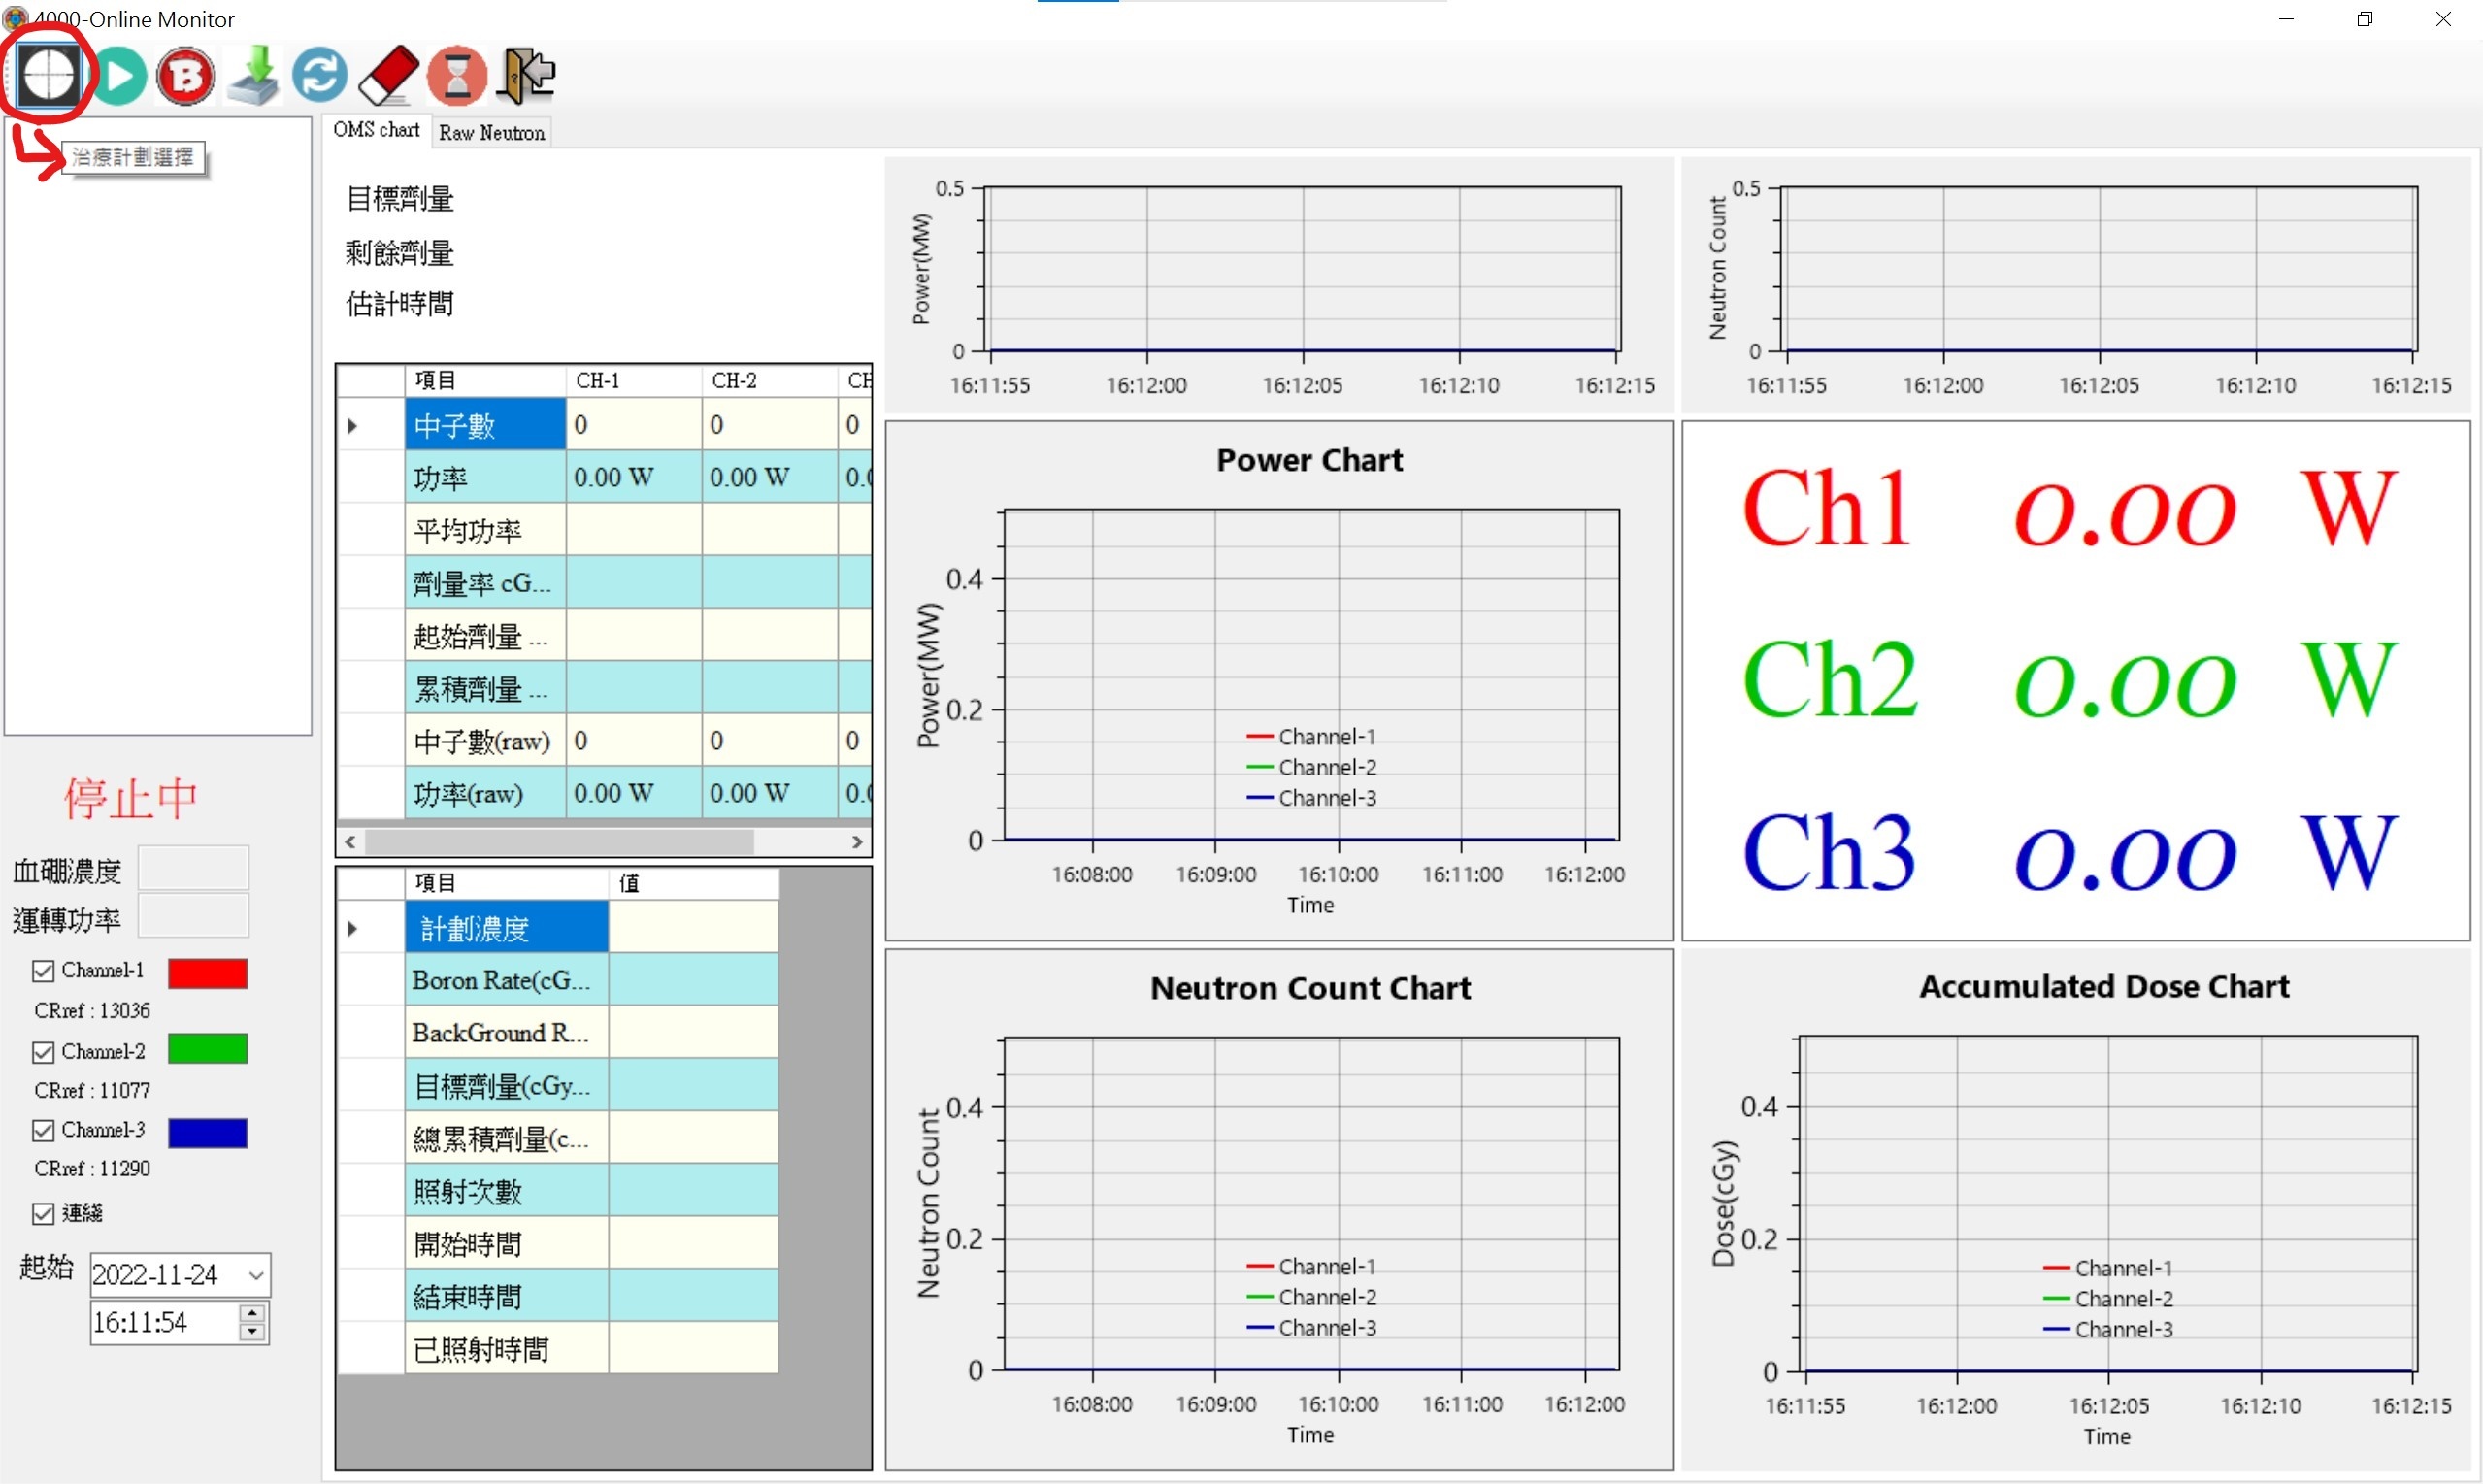2483x1484 pixels.
Task: Click the 停止中 status label
Action: coord(131,799)
